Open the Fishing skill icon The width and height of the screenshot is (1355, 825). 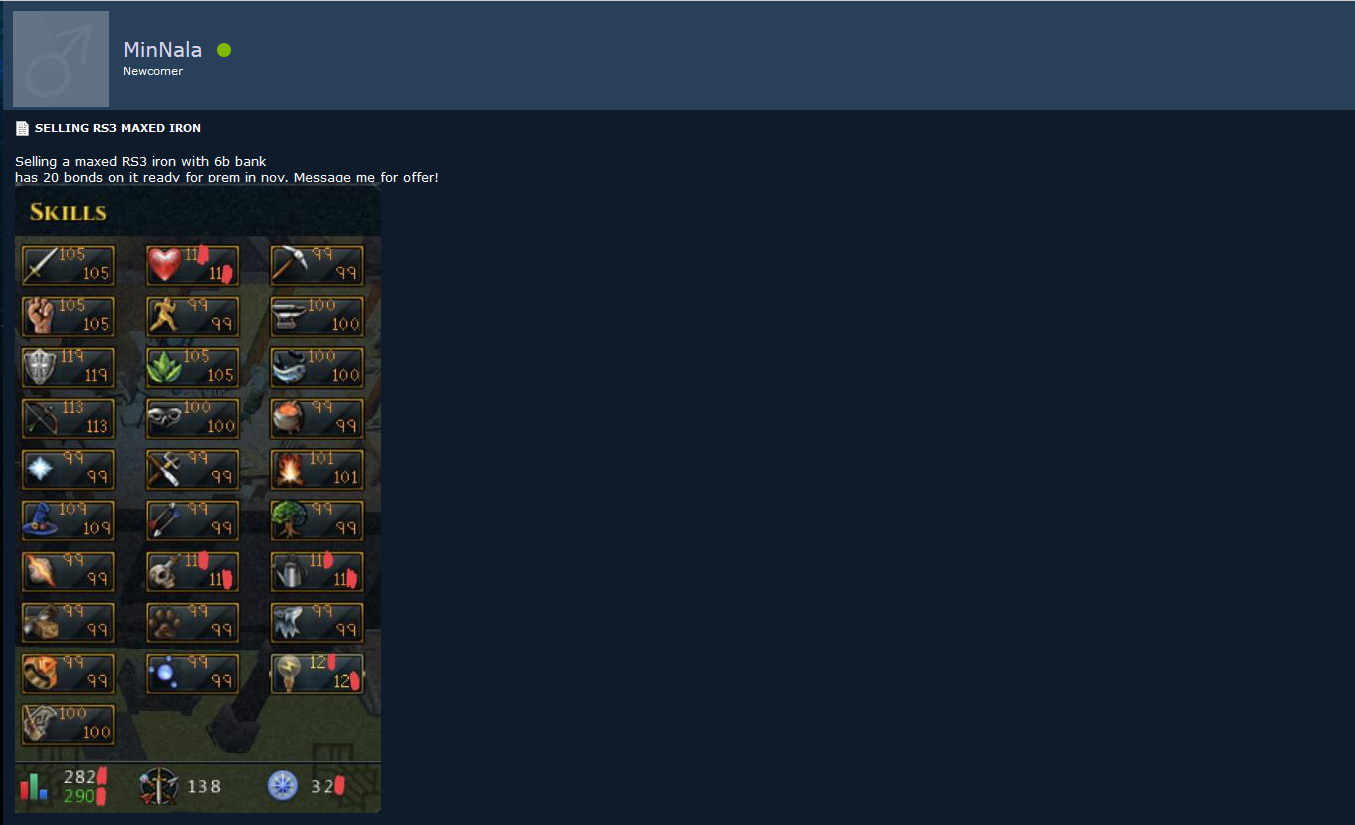[x=289, y=367]
